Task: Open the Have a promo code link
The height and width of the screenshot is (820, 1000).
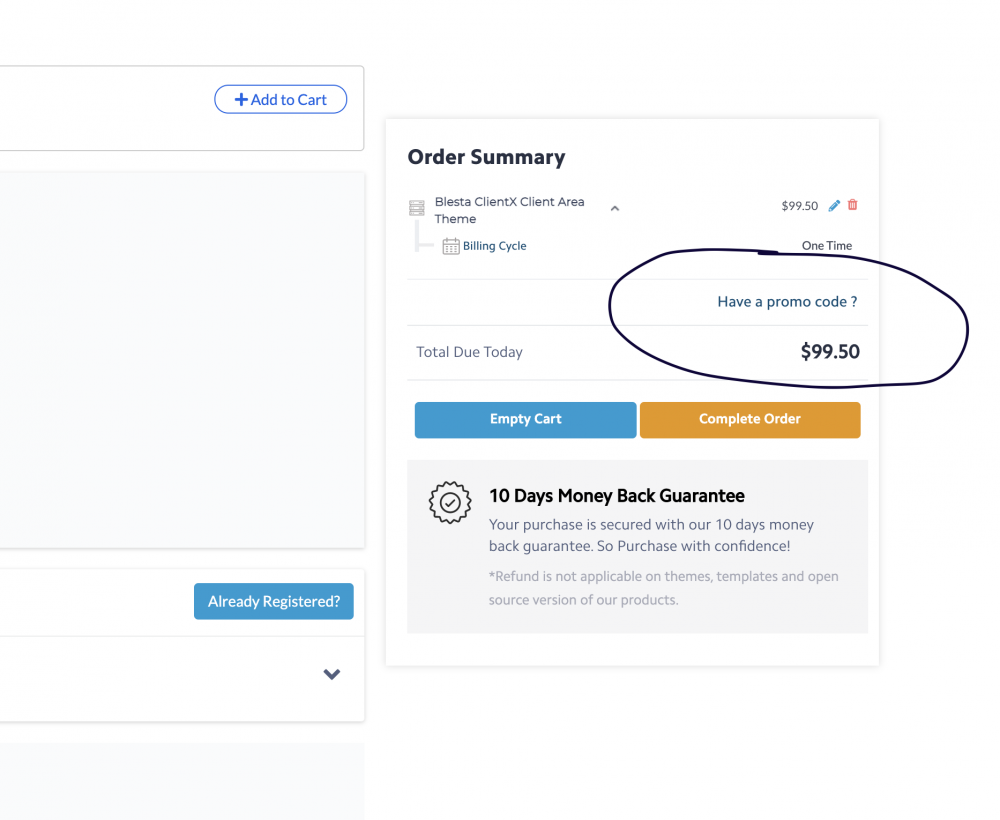Action: pos(787,302)
